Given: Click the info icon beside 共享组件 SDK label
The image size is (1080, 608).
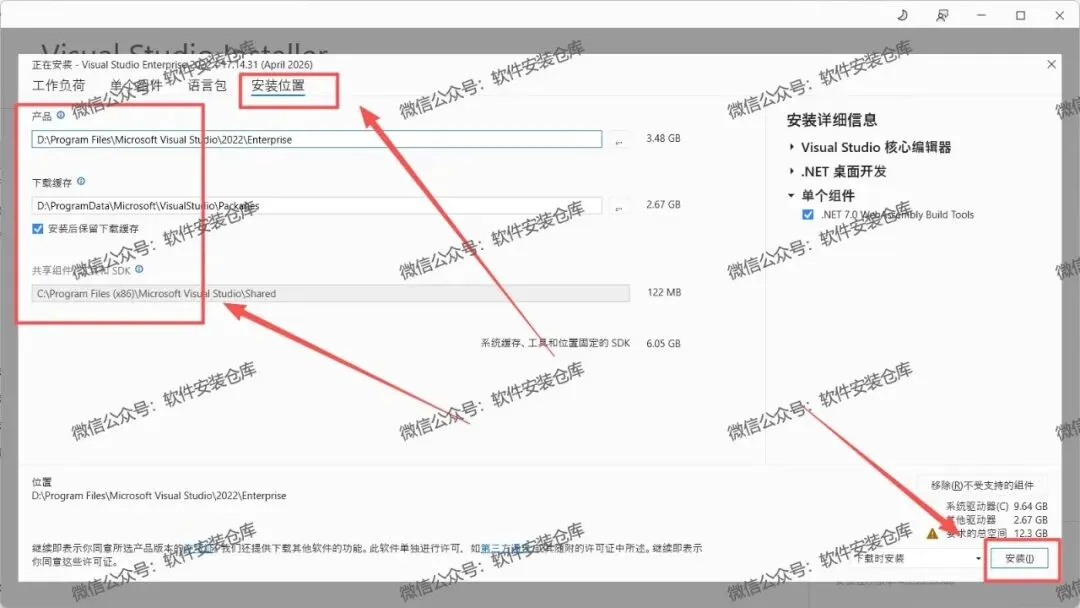Looking at the screenshot, I should click(x=139, y=269).
